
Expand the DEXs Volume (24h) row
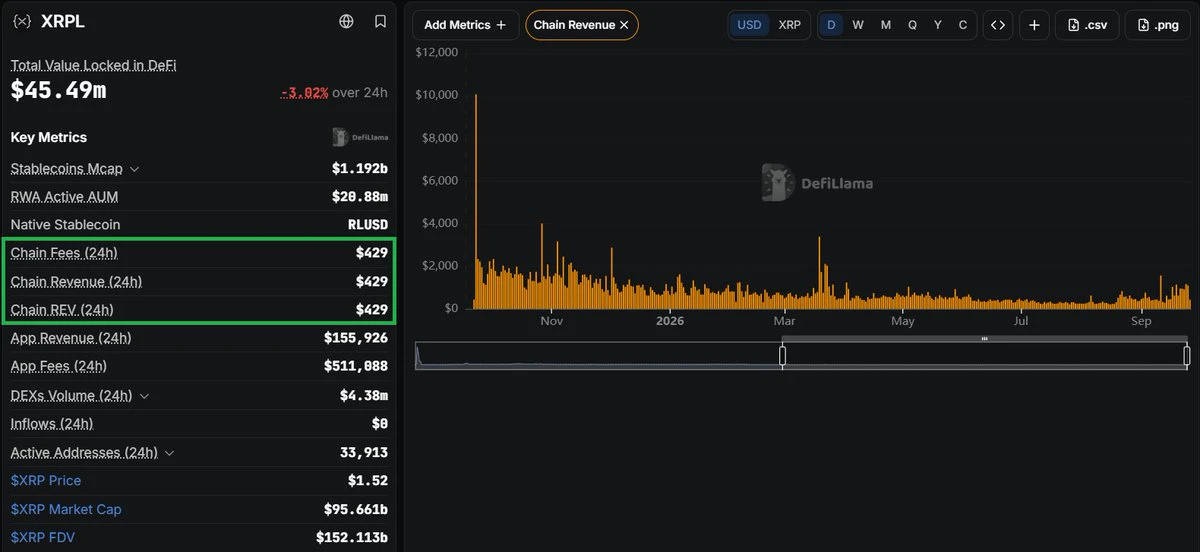point(144,396)
